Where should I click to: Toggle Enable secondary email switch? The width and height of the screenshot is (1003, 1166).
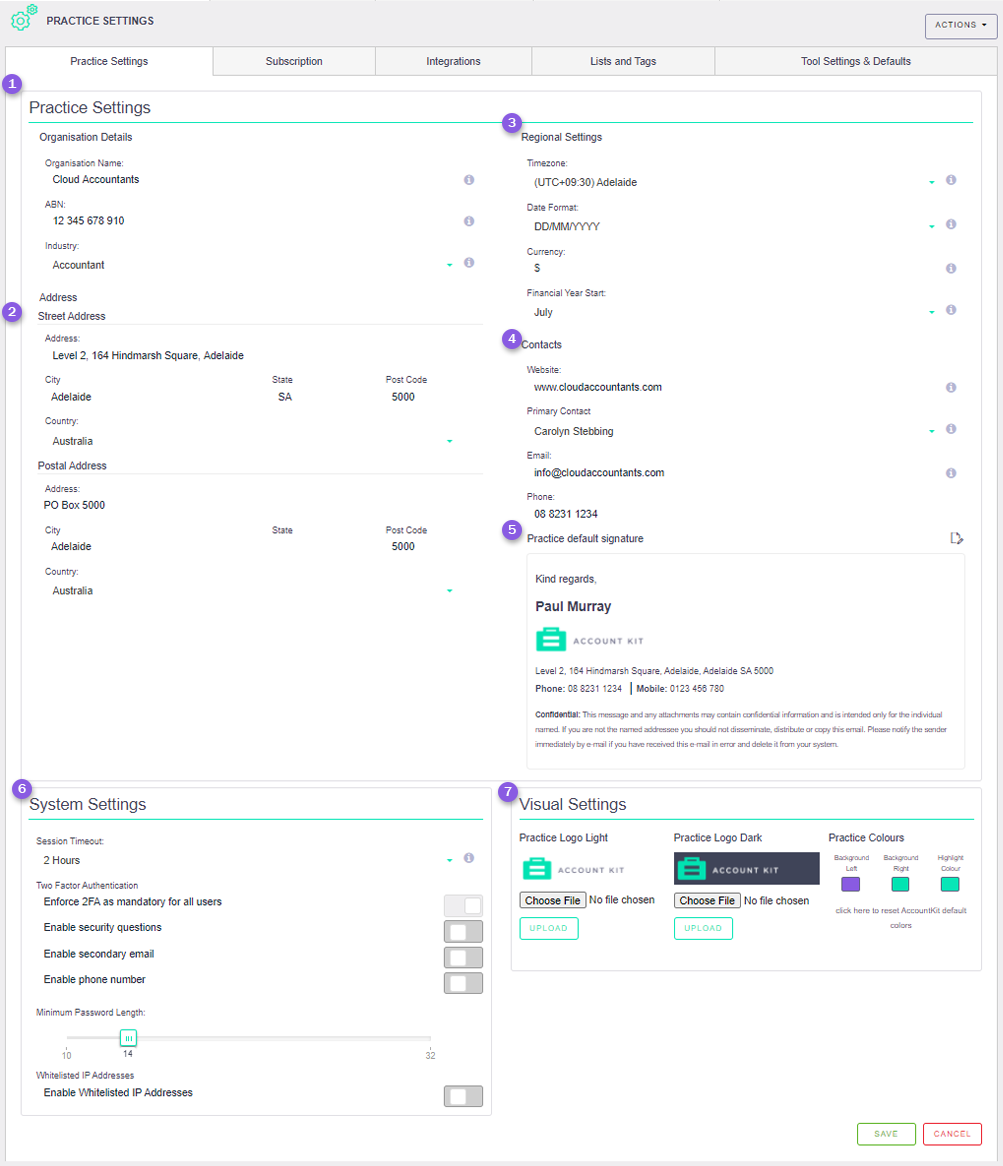pyautogui.click(x=463, y=957)
